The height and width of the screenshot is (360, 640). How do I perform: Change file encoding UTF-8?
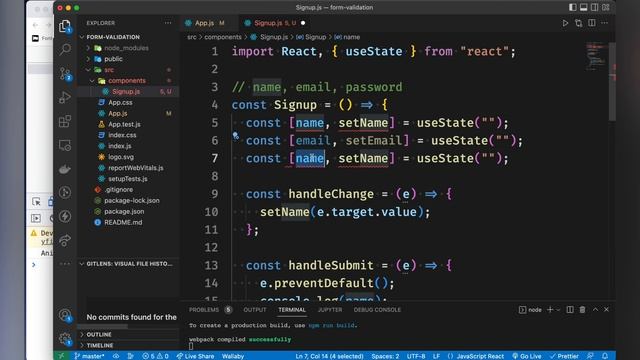click(x=416, y=356)
